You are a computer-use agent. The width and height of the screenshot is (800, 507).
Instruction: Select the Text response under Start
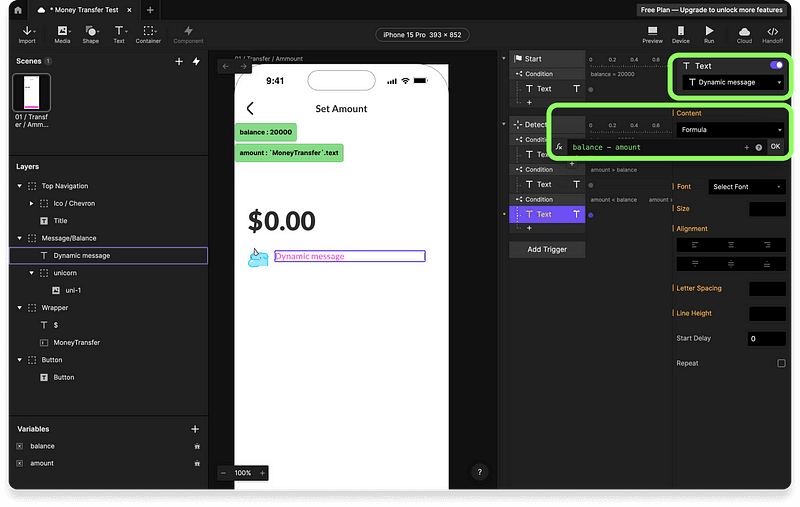547,89
